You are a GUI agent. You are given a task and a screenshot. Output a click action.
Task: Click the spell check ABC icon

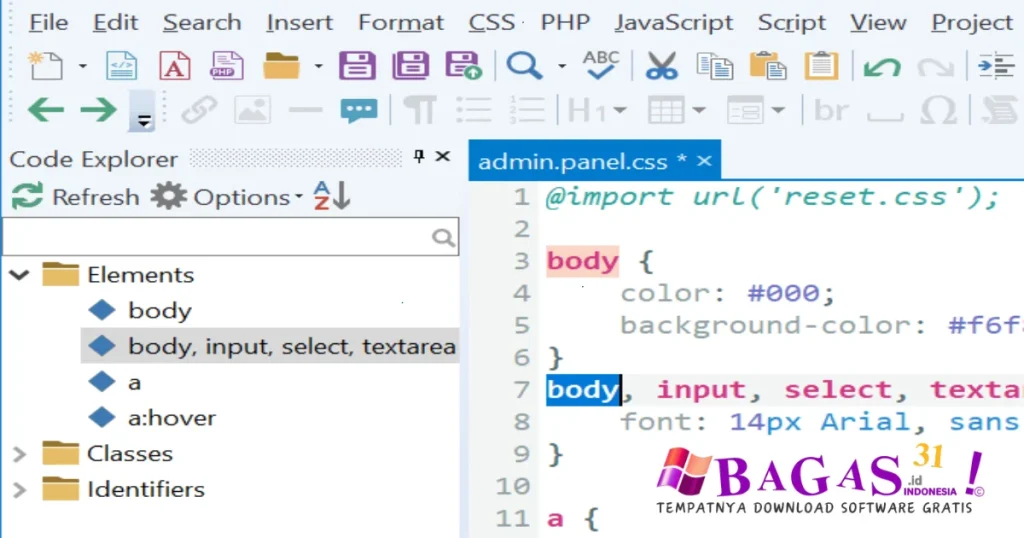(601, 65)
